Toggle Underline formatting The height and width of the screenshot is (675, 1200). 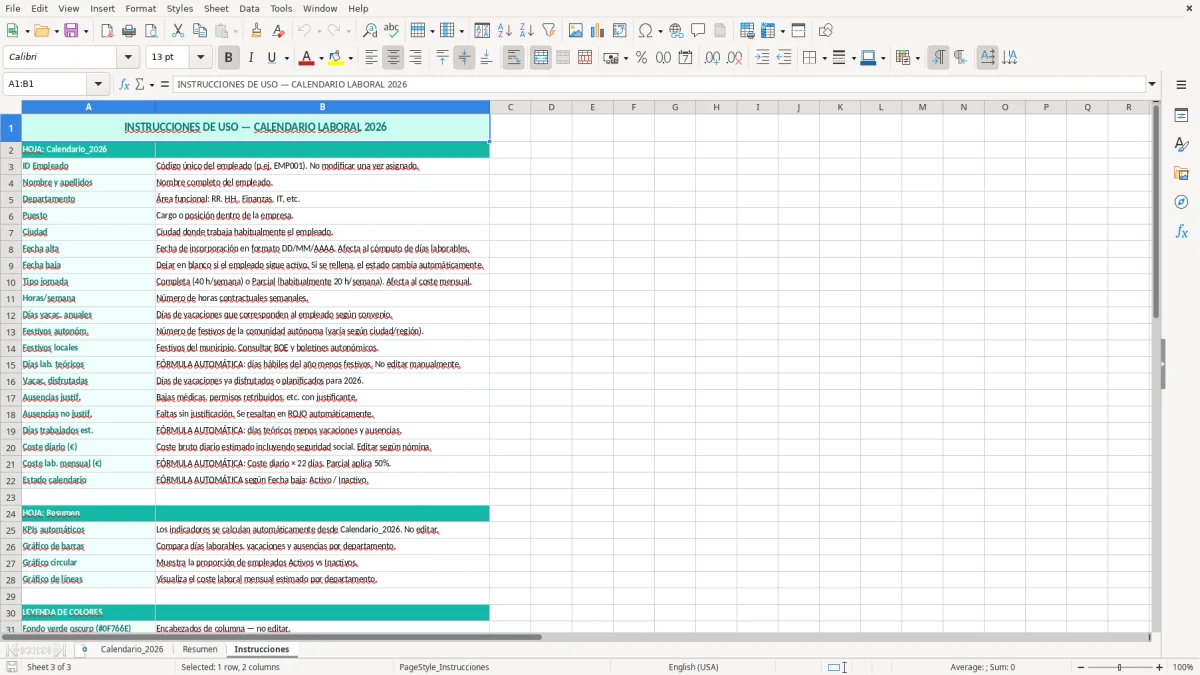click(x=272, y=58)
